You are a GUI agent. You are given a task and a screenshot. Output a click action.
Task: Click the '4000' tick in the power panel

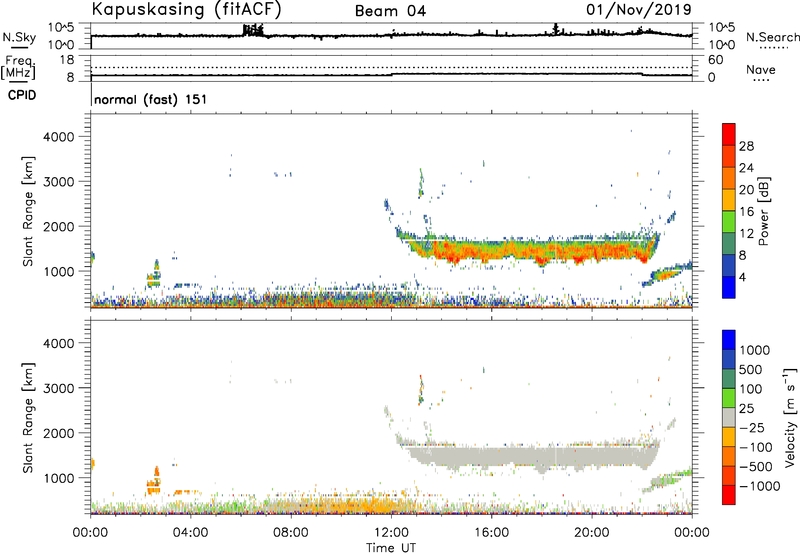[59, 137]
